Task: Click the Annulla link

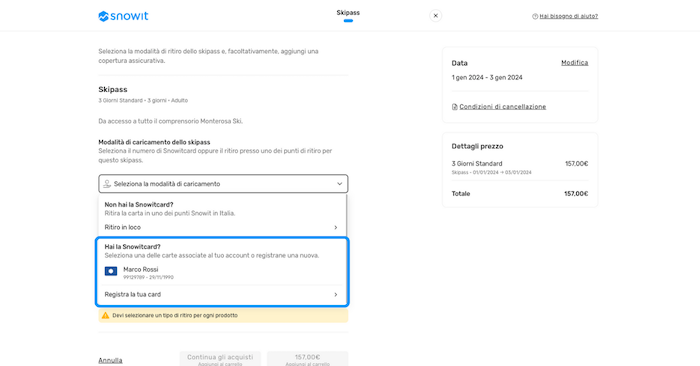Action: coord(110,360)
